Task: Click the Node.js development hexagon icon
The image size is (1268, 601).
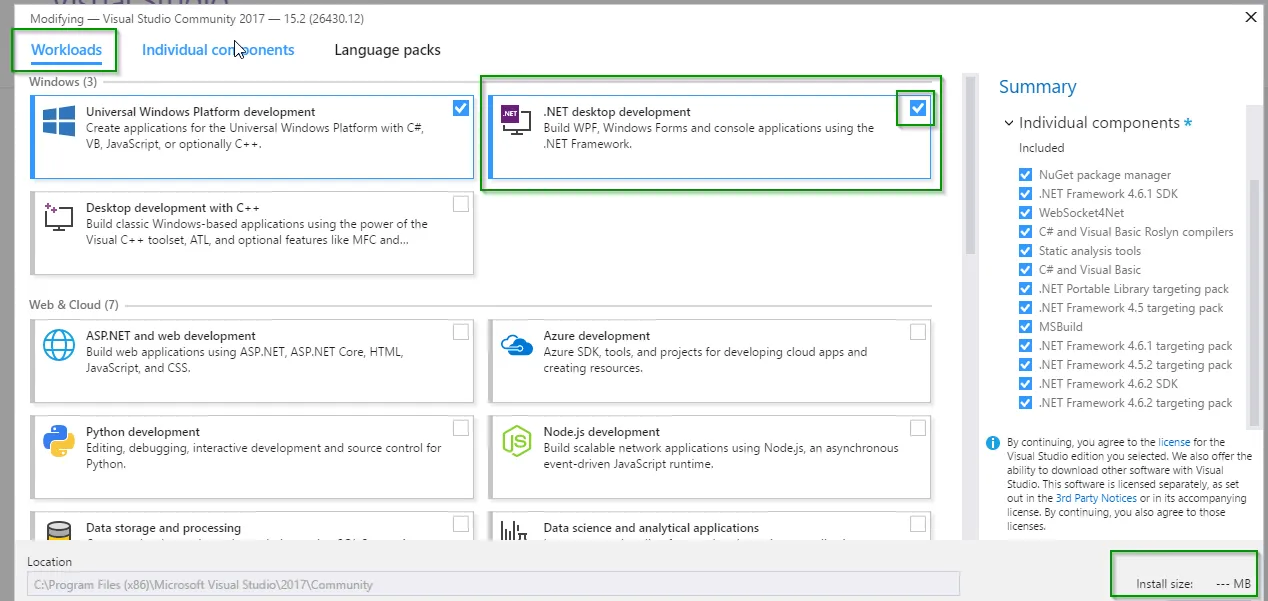Action: 516,441
